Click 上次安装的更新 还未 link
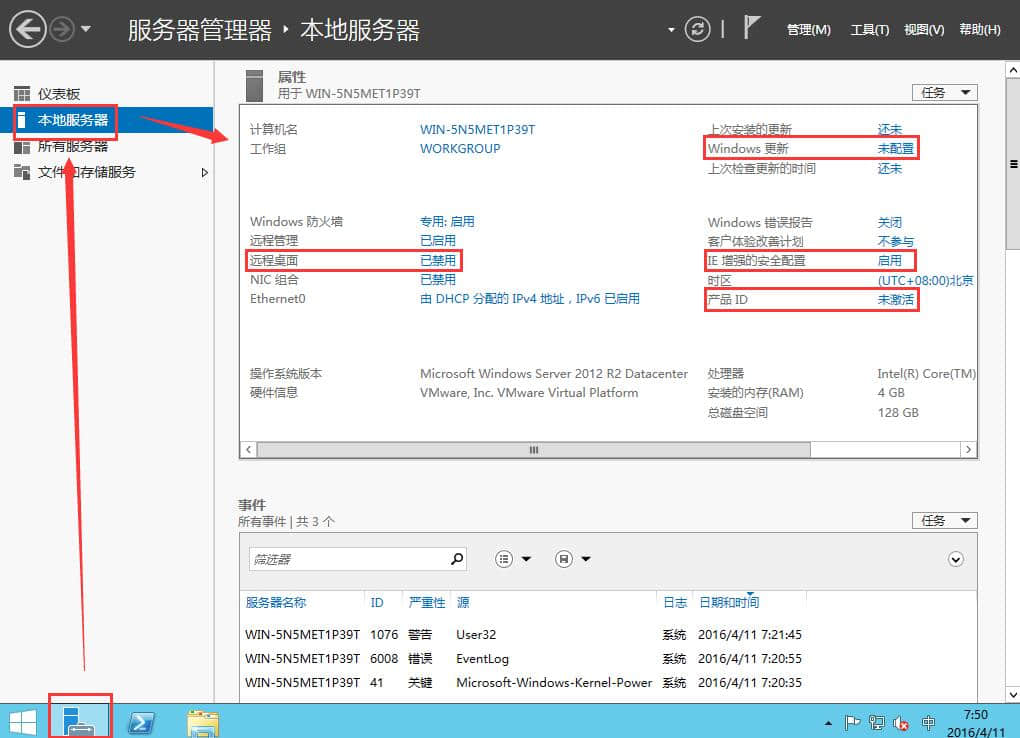1020x738 pixels. point(889,130)
